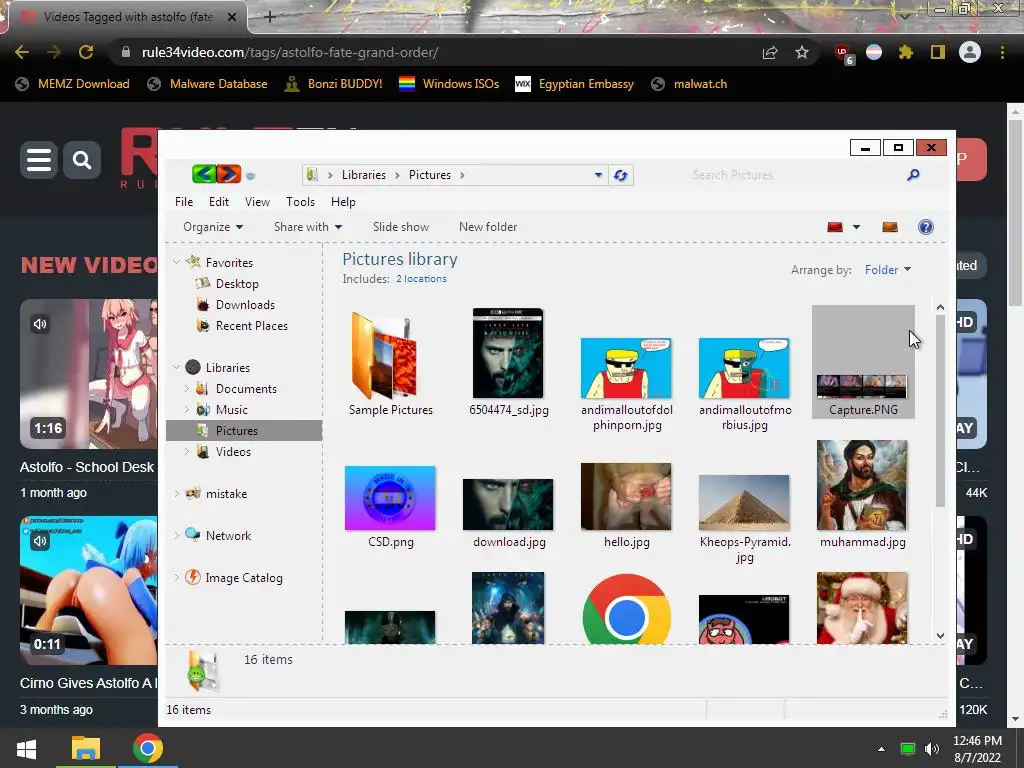Open the Malware Database bookmark
1024x768 pixels.
coord(208,84)
